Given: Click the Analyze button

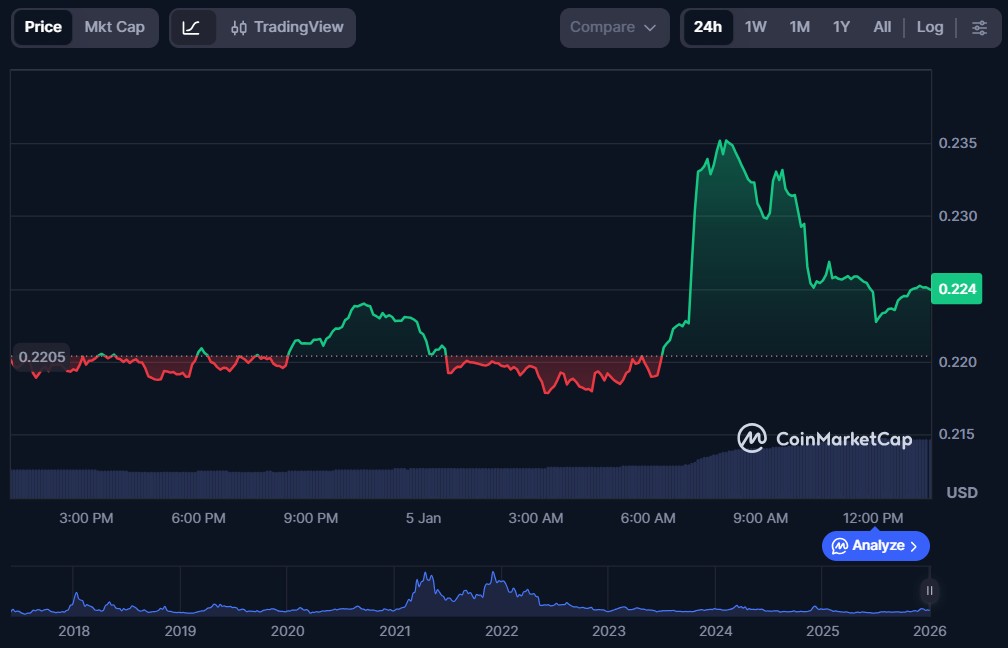Looking at the screenshot, I should pyautogui.click(x=875, y=545).
